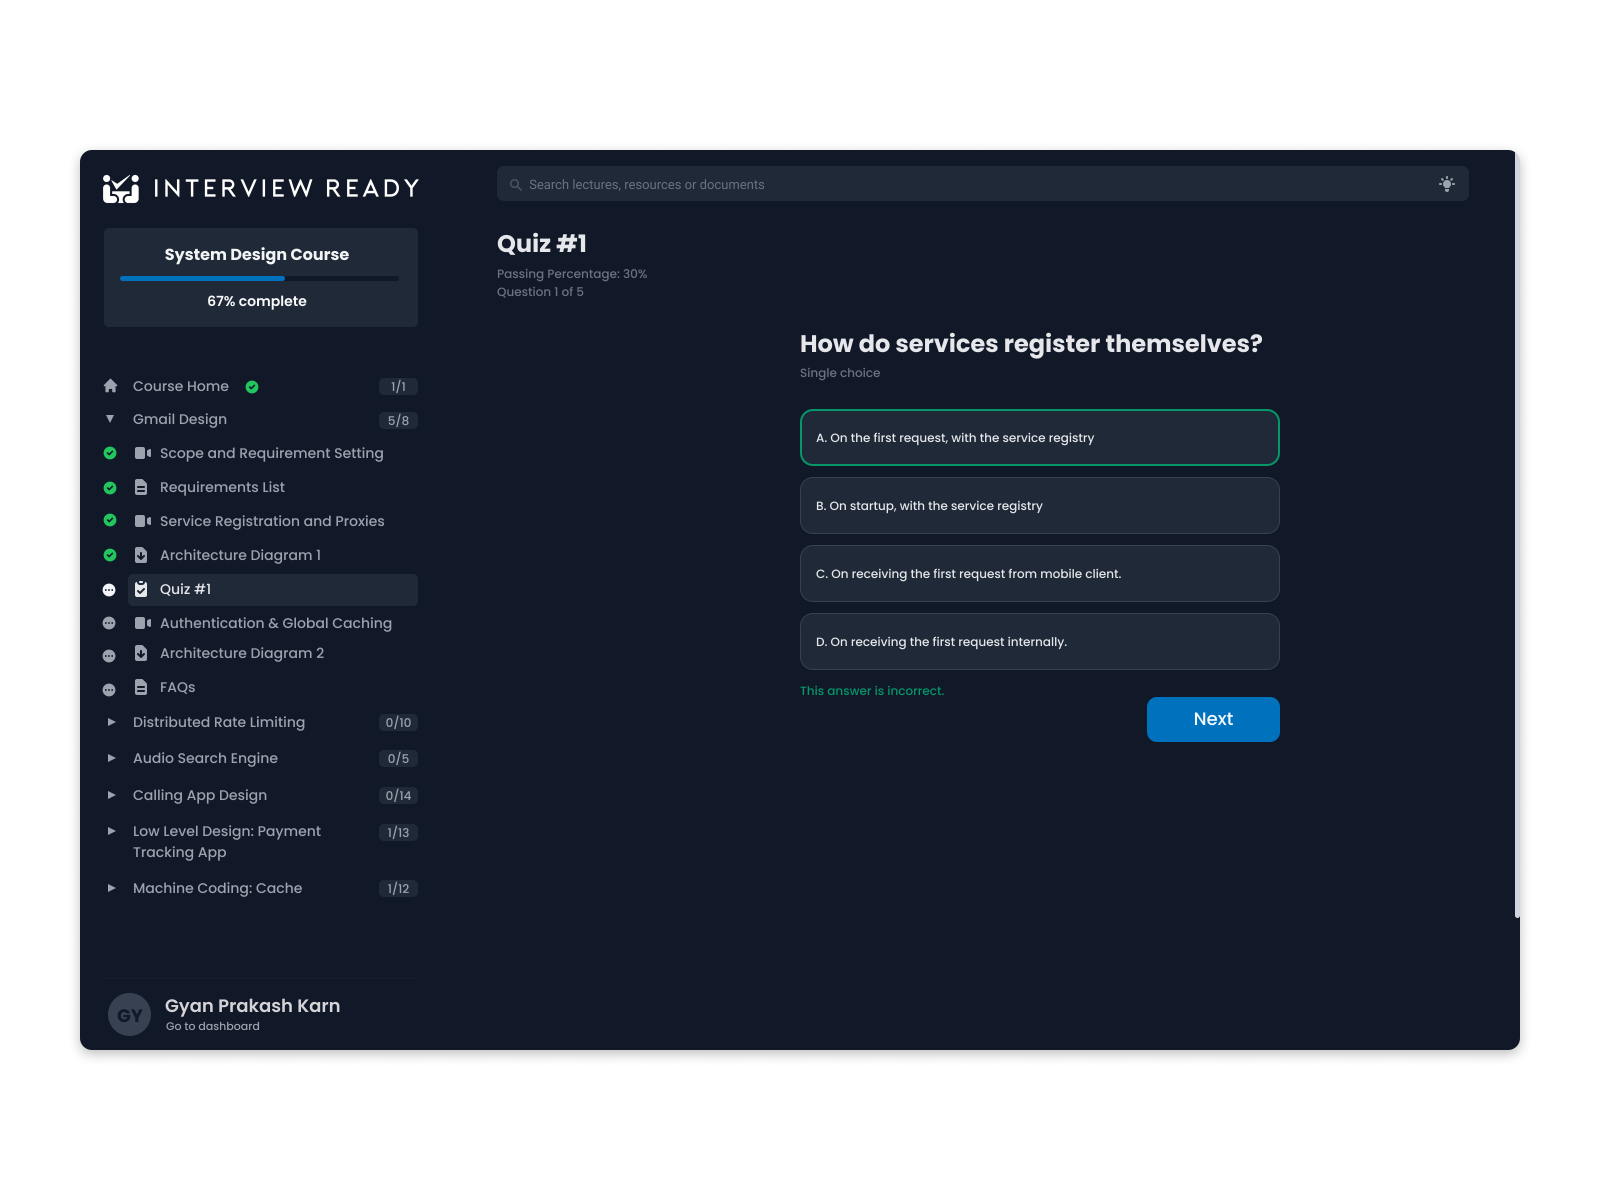This screenshot has height=1200, width=1600.
Task: Expand the Calling App Design section
Action: click(110, 795)
